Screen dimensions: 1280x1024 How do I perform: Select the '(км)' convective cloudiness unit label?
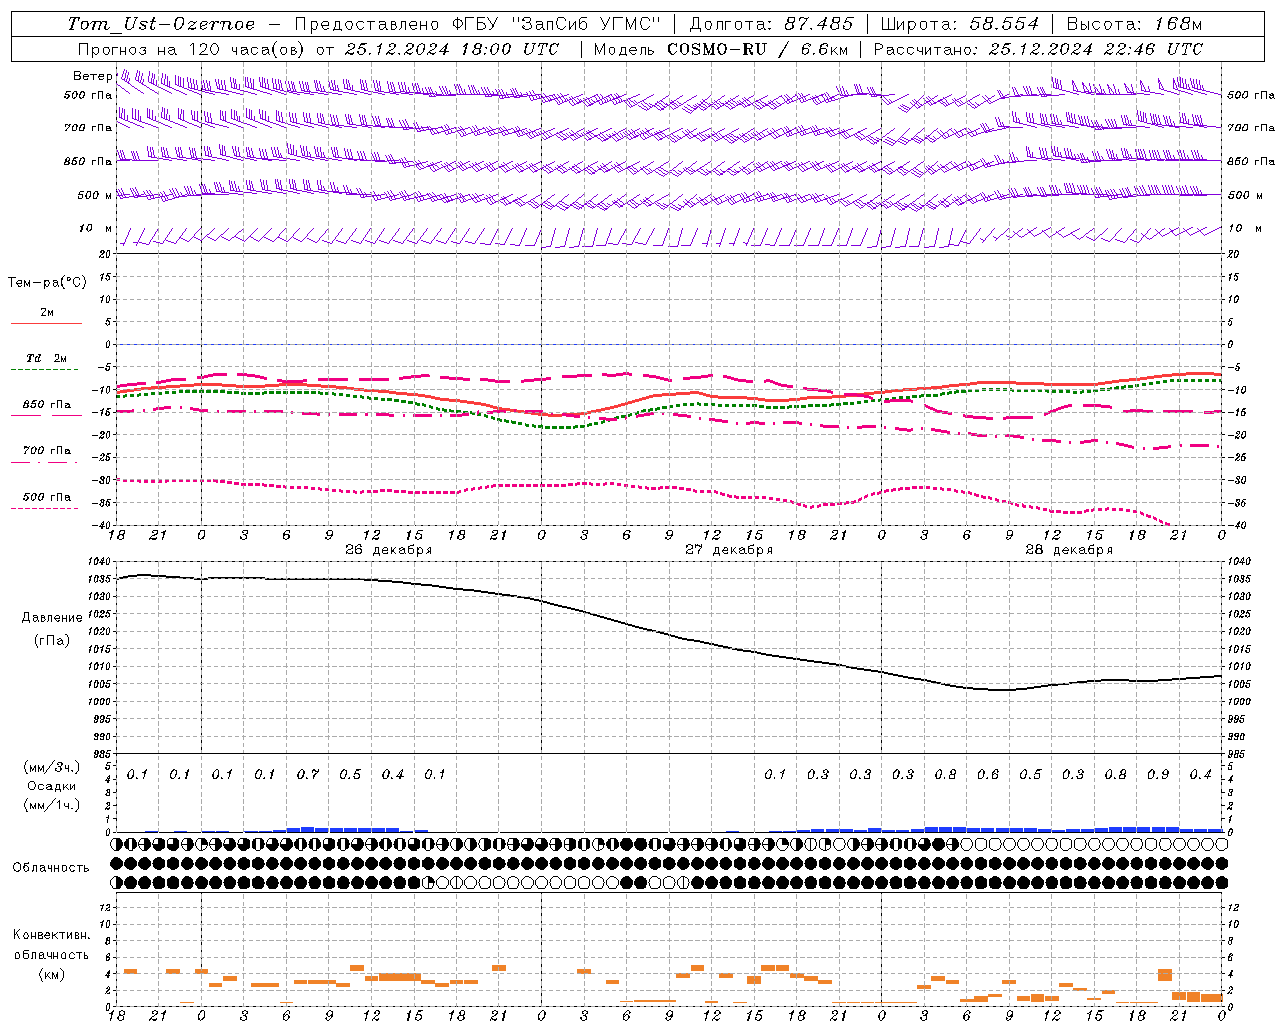pos(52,973)
